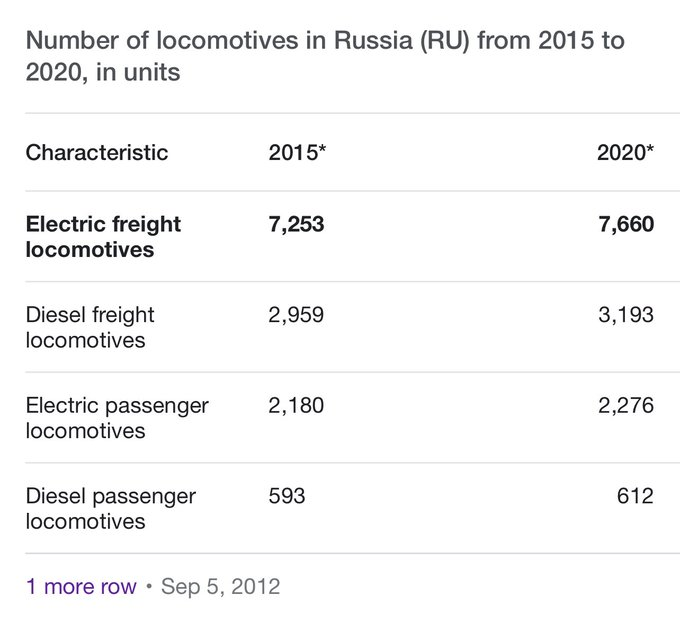Image resolution: width=680 pixels, height=622 pixels.
Task: Click the '2020, in units' title line
Action: 103,72
